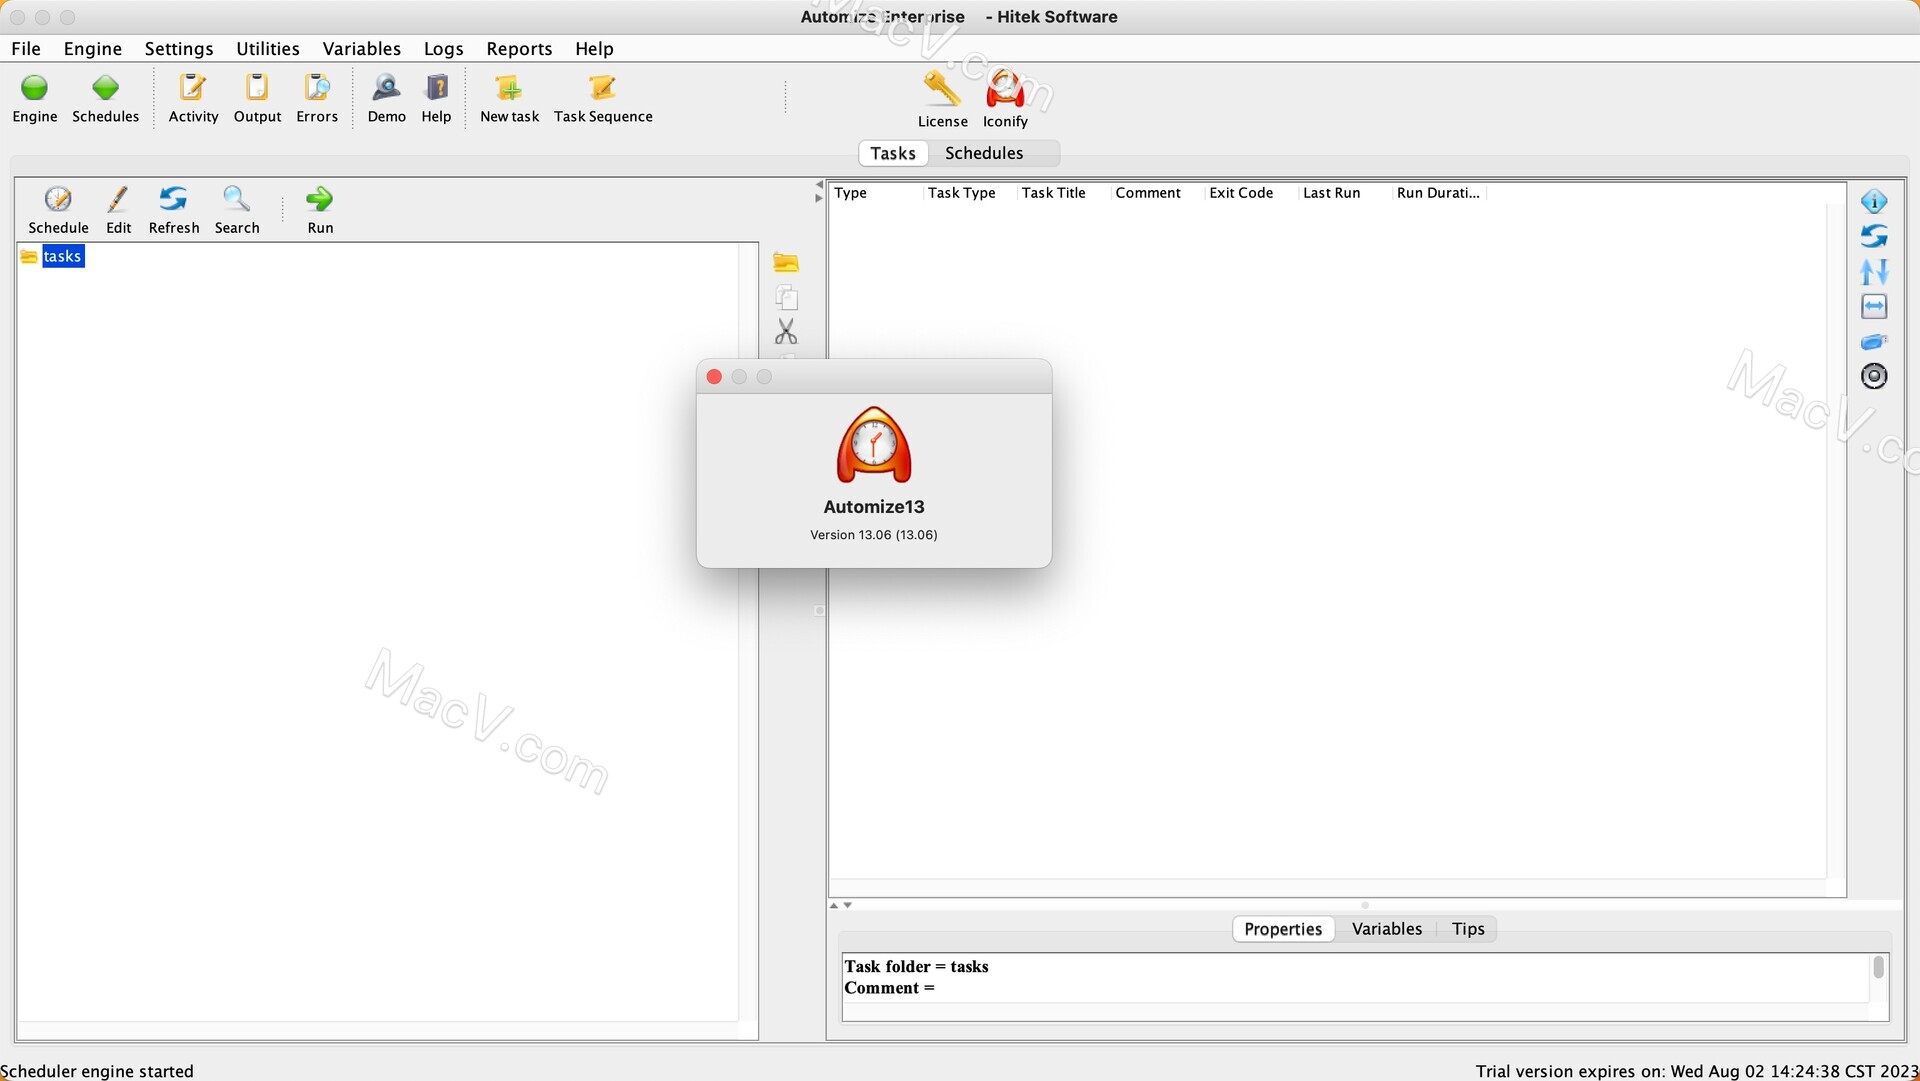Open the Help menu in menu bar

pos(594,48)
